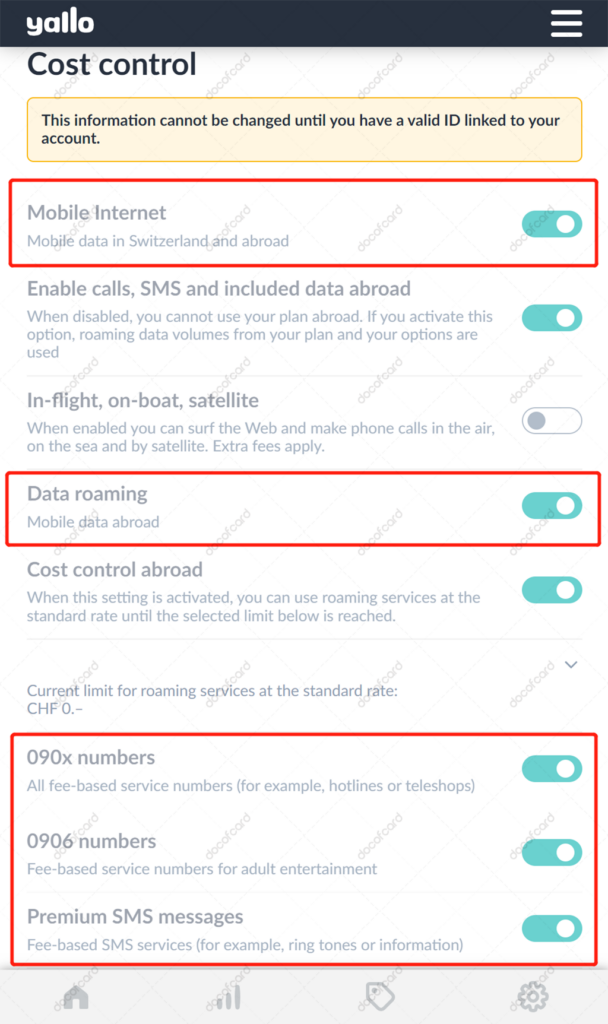Toggle off 0906 numbers
This screenshot has height=1024, width=608.
tap(551, 852)
